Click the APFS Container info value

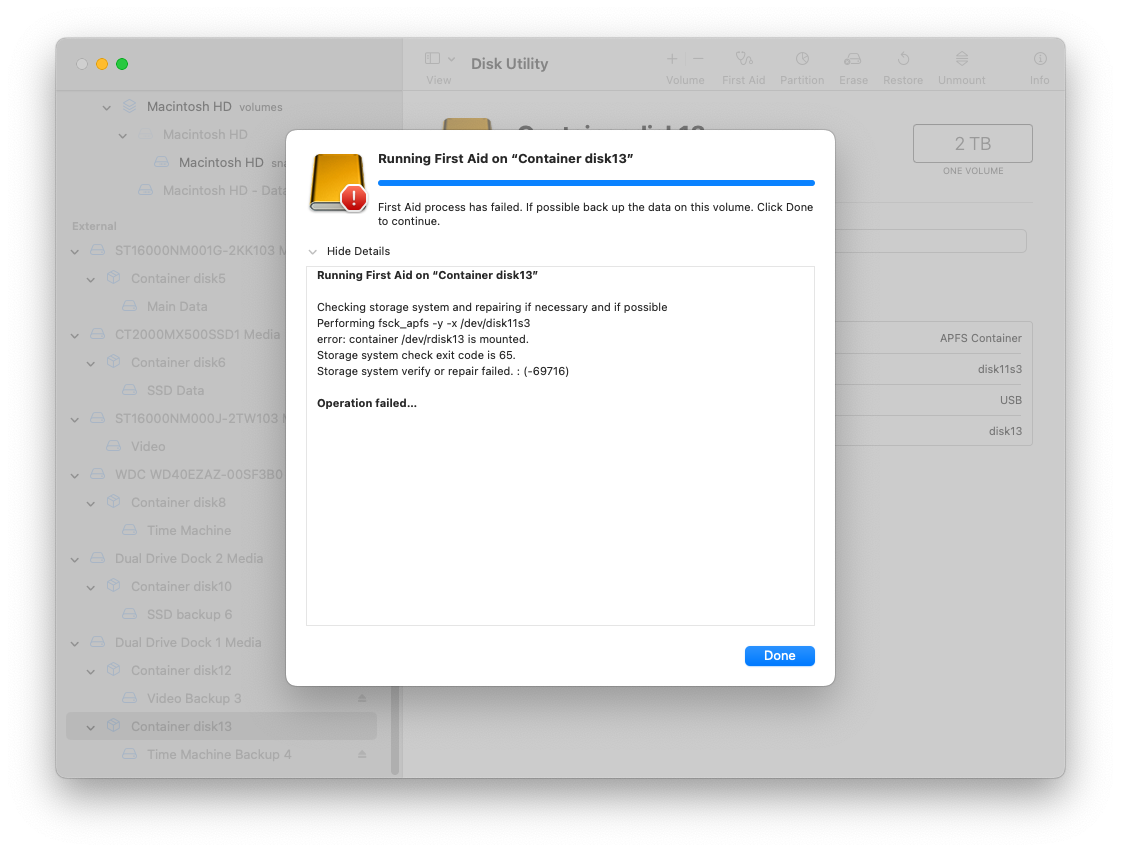coord(980,338)
